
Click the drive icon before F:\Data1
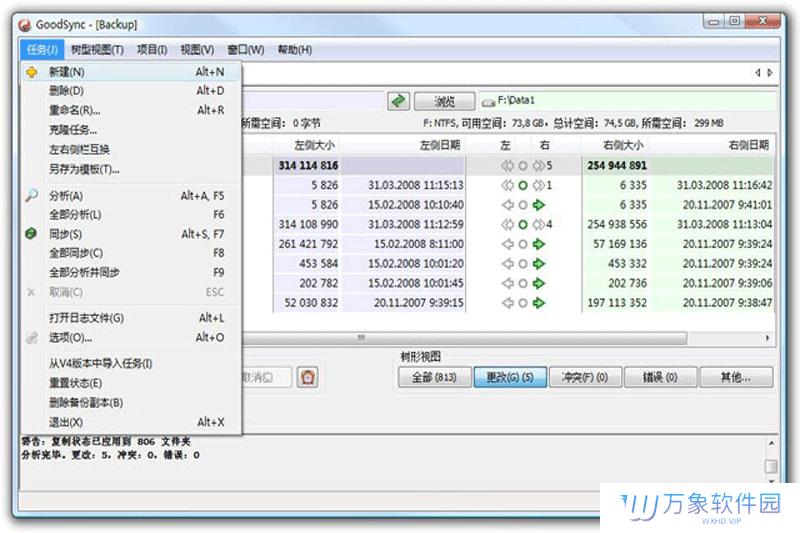click(488, 103)
